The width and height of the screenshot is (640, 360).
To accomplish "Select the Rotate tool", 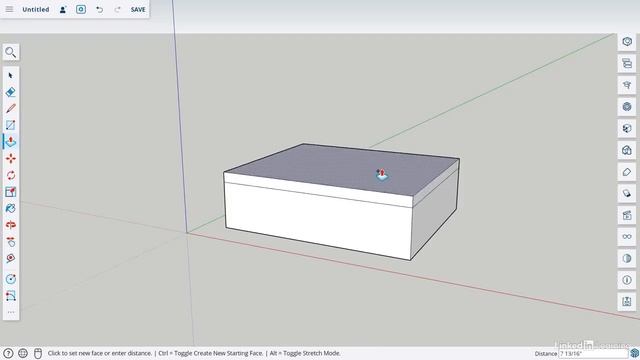I will 11,175.
